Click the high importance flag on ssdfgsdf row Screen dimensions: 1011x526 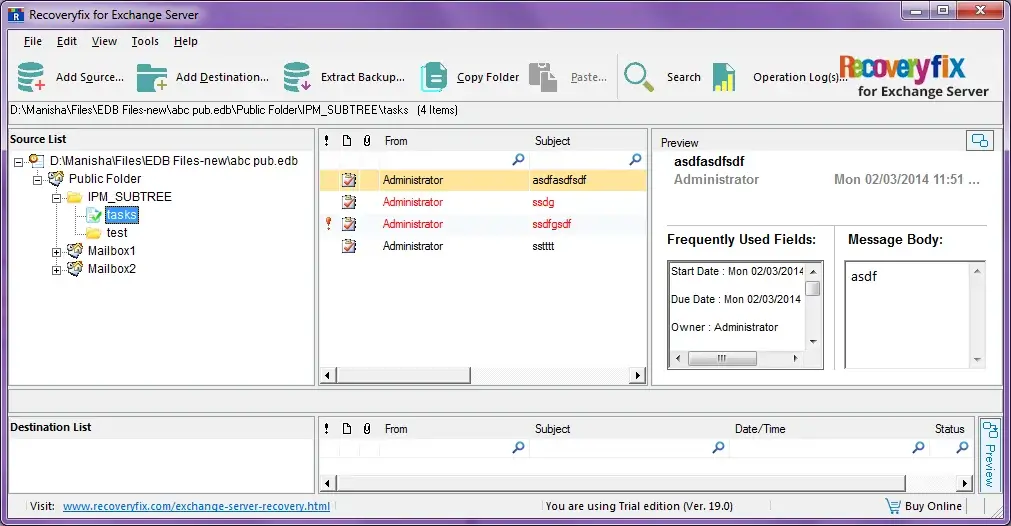(x=328, y=223)
